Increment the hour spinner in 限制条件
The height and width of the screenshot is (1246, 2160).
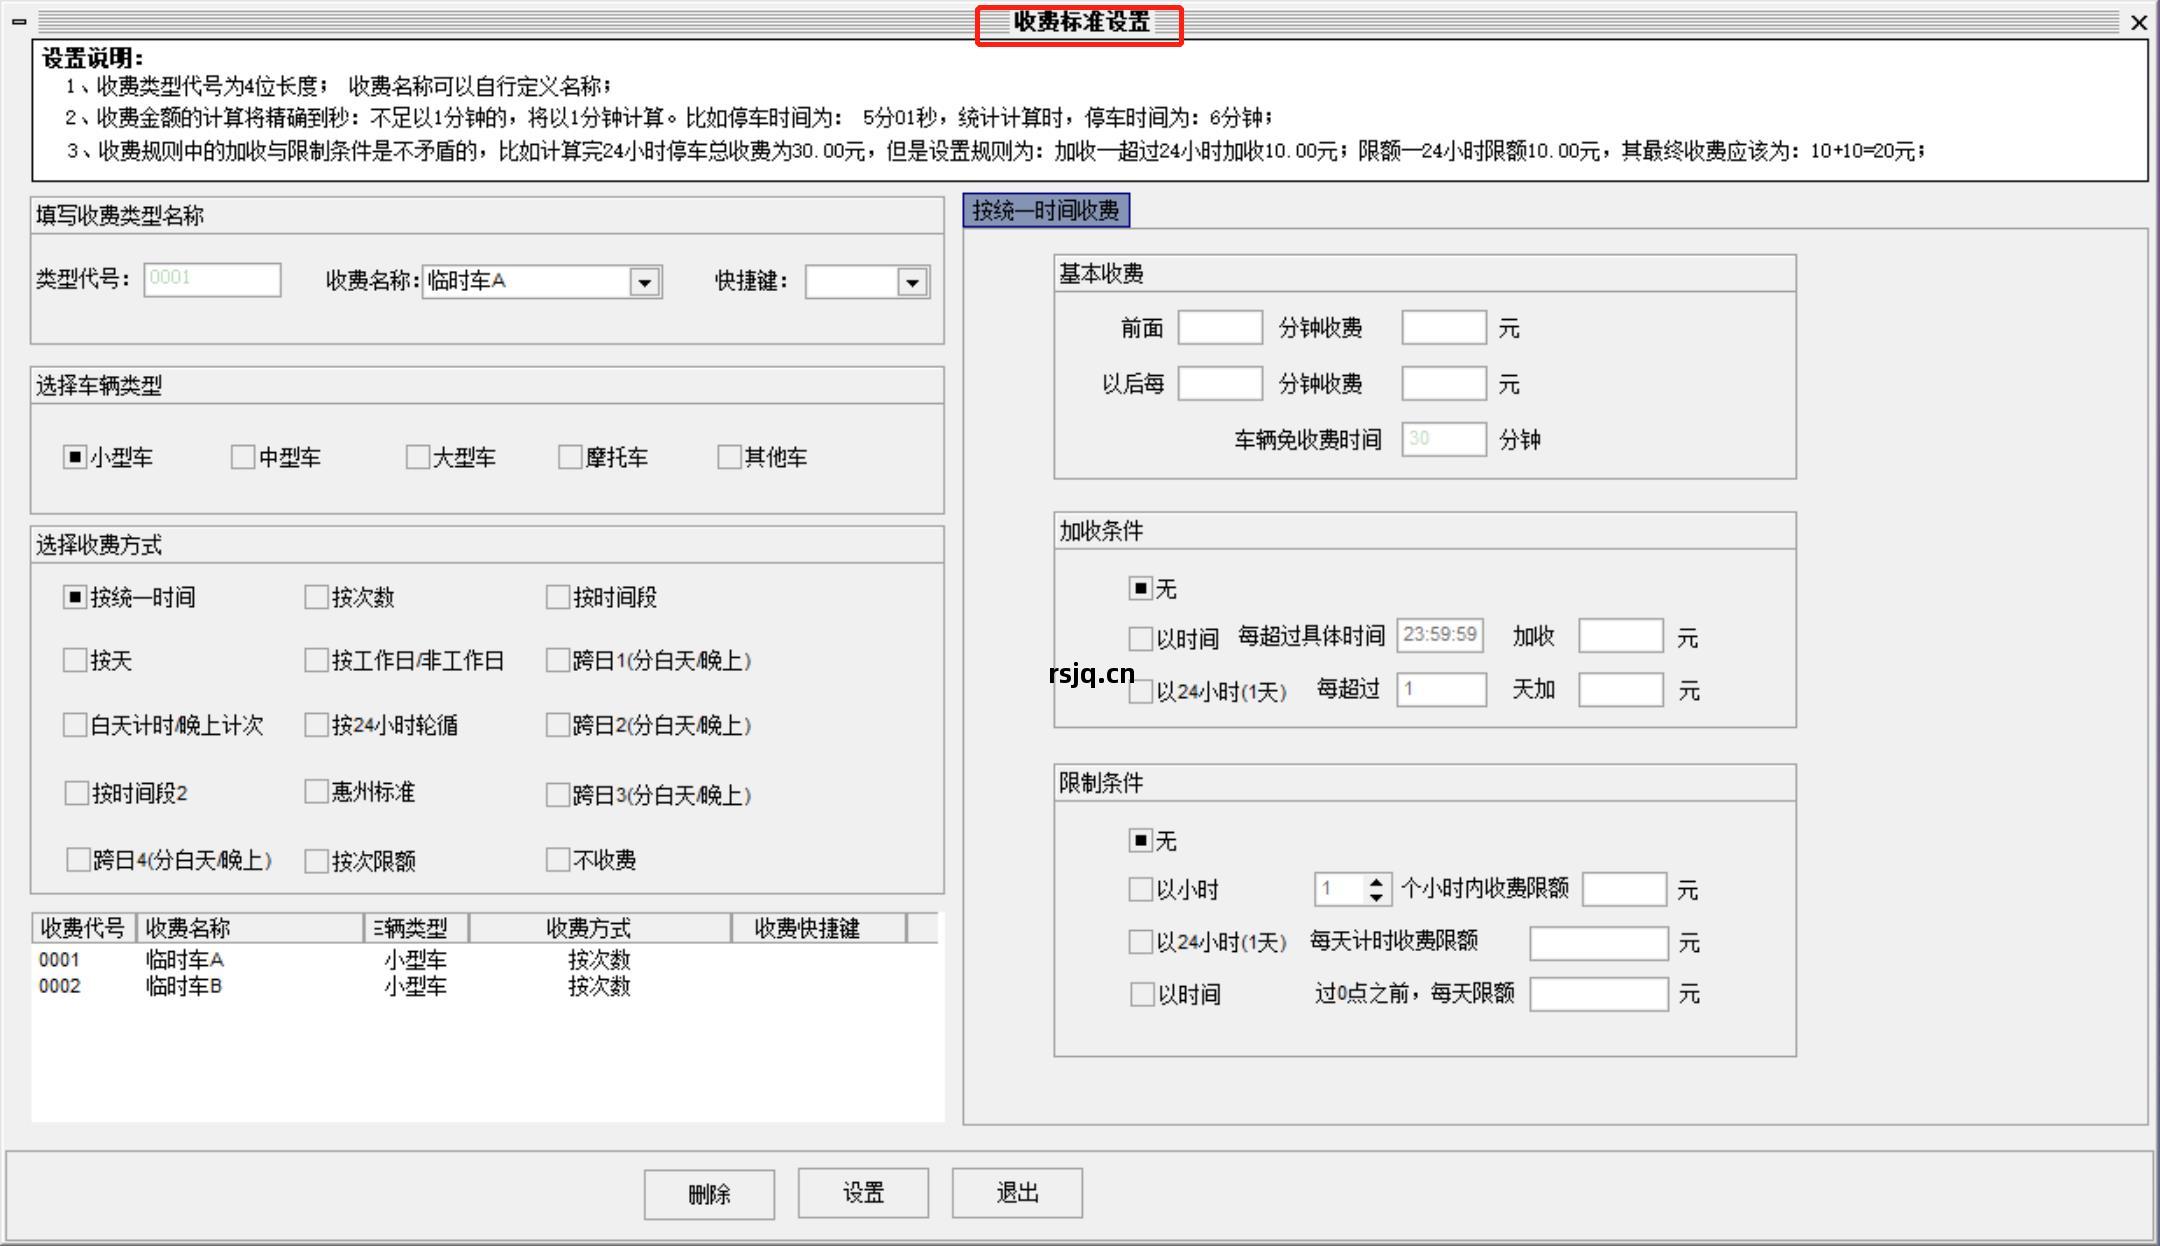(x=1378, y=882)
